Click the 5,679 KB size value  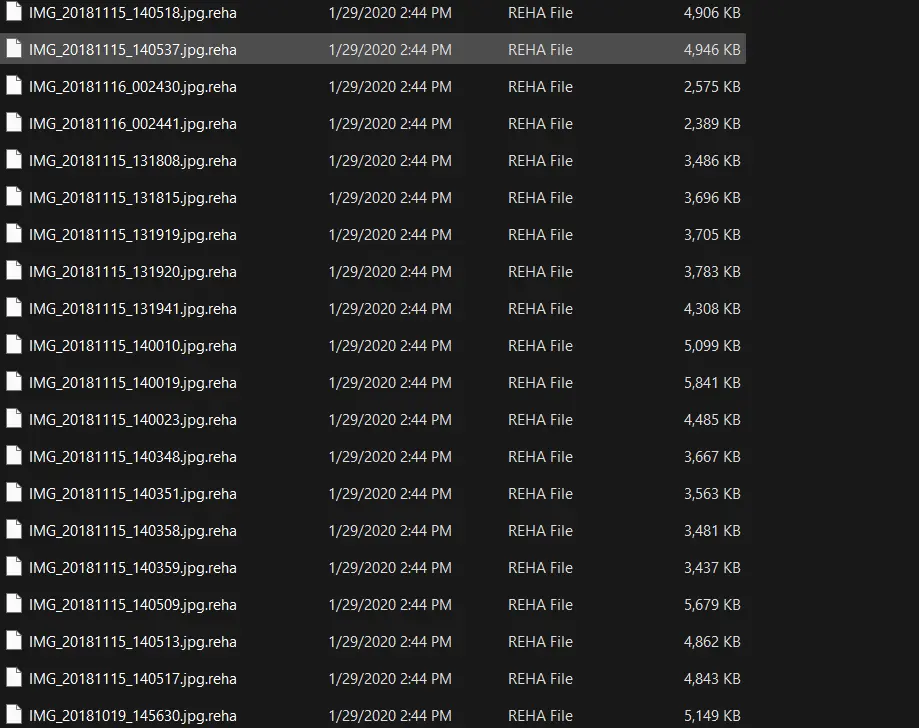tap(712, 604)
